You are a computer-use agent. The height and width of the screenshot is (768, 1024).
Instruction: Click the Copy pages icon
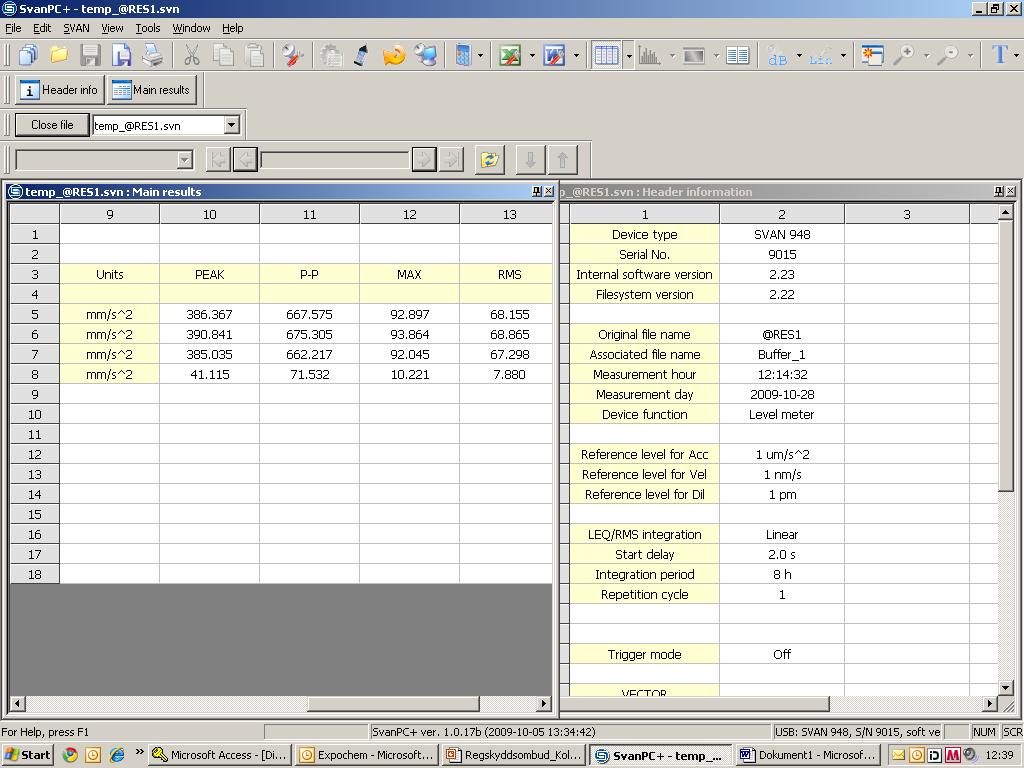(223, 56)
